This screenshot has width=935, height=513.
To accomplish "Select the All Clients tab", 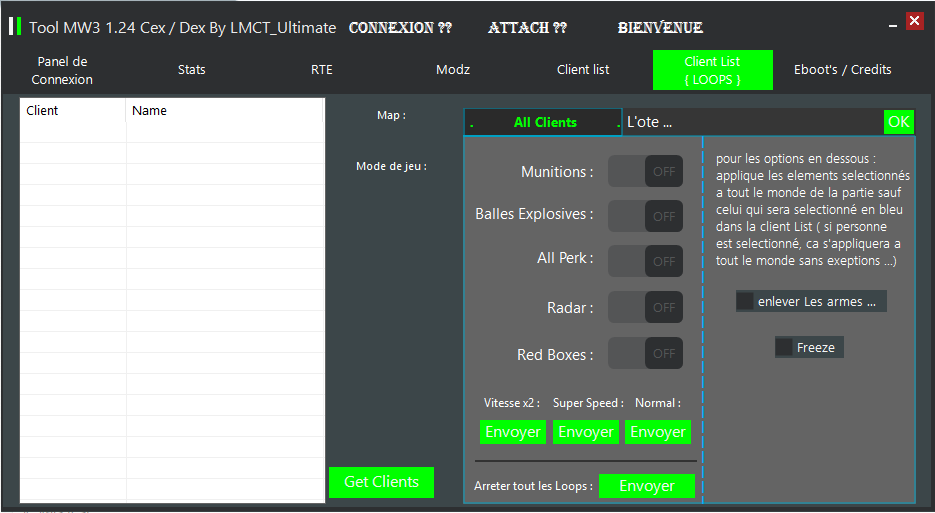I will point(543,122).
